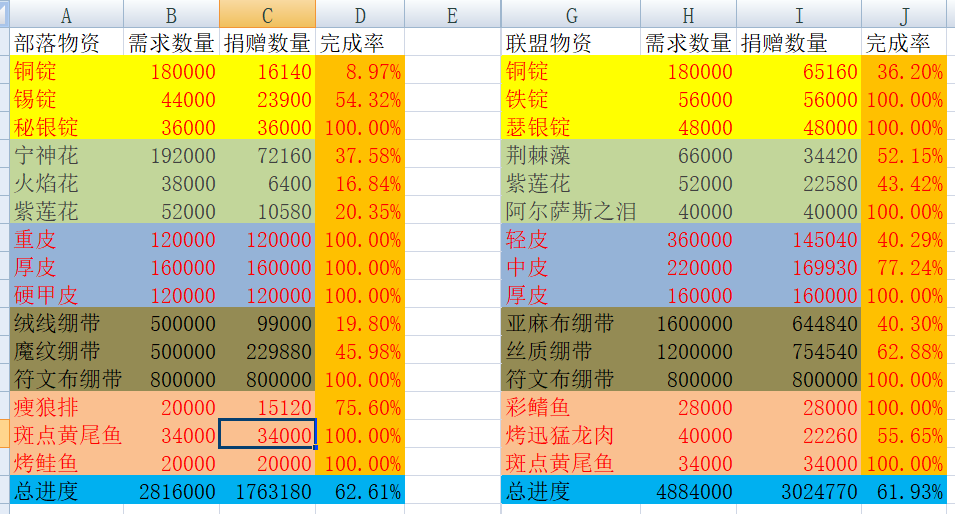
Task: Select column C header
Action: [x=267, y=14]
